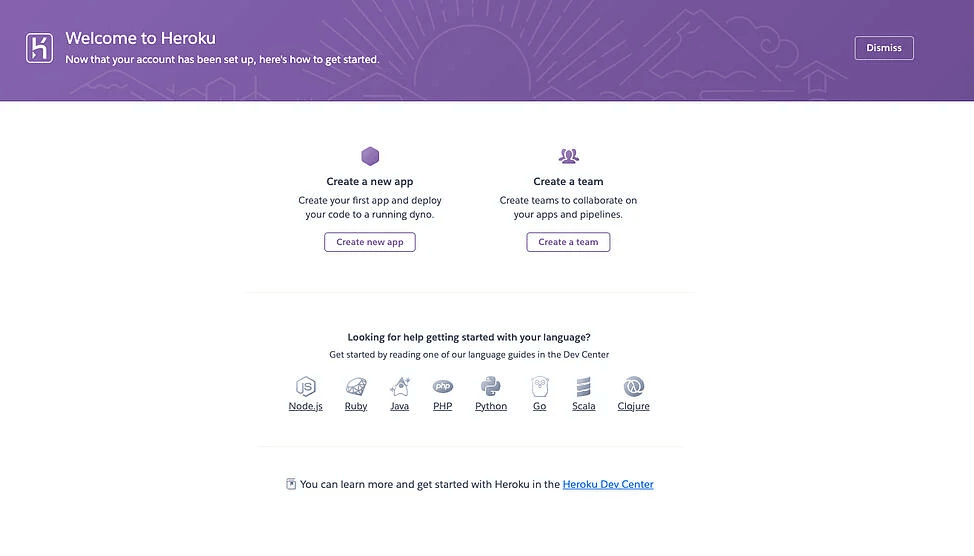
Task: Click the small Dev Center document icon
Action: point(291,484)
